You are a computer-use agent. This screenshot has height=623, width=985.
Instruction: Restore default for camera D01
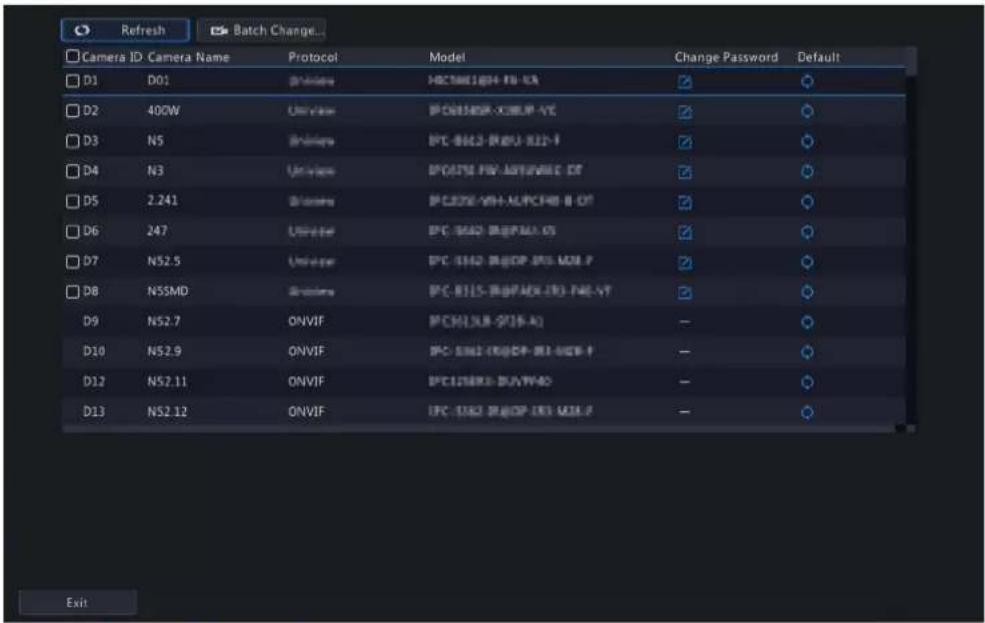[807, 81]
